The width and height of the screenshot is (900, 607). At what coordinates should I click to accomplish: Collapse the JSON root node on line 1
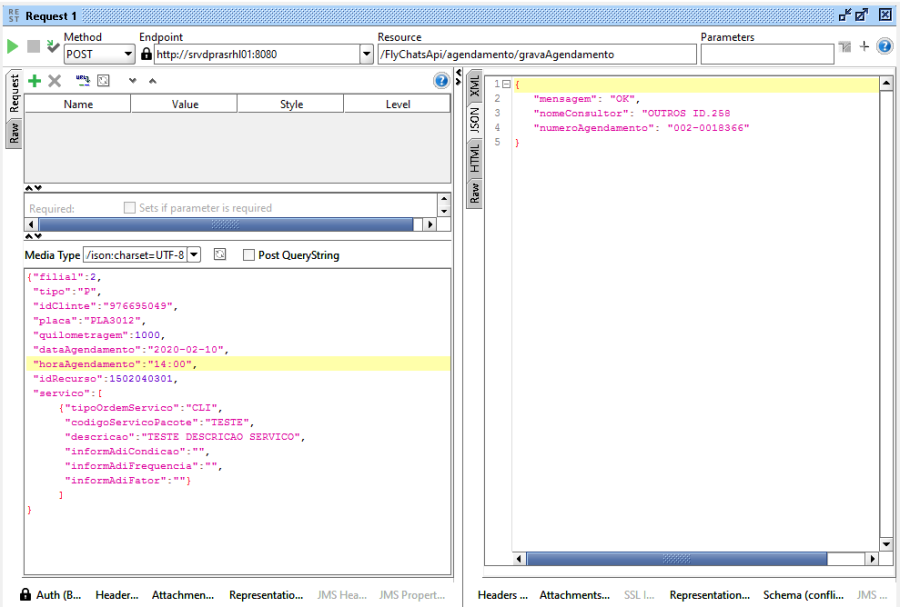(x=507, y=85)
